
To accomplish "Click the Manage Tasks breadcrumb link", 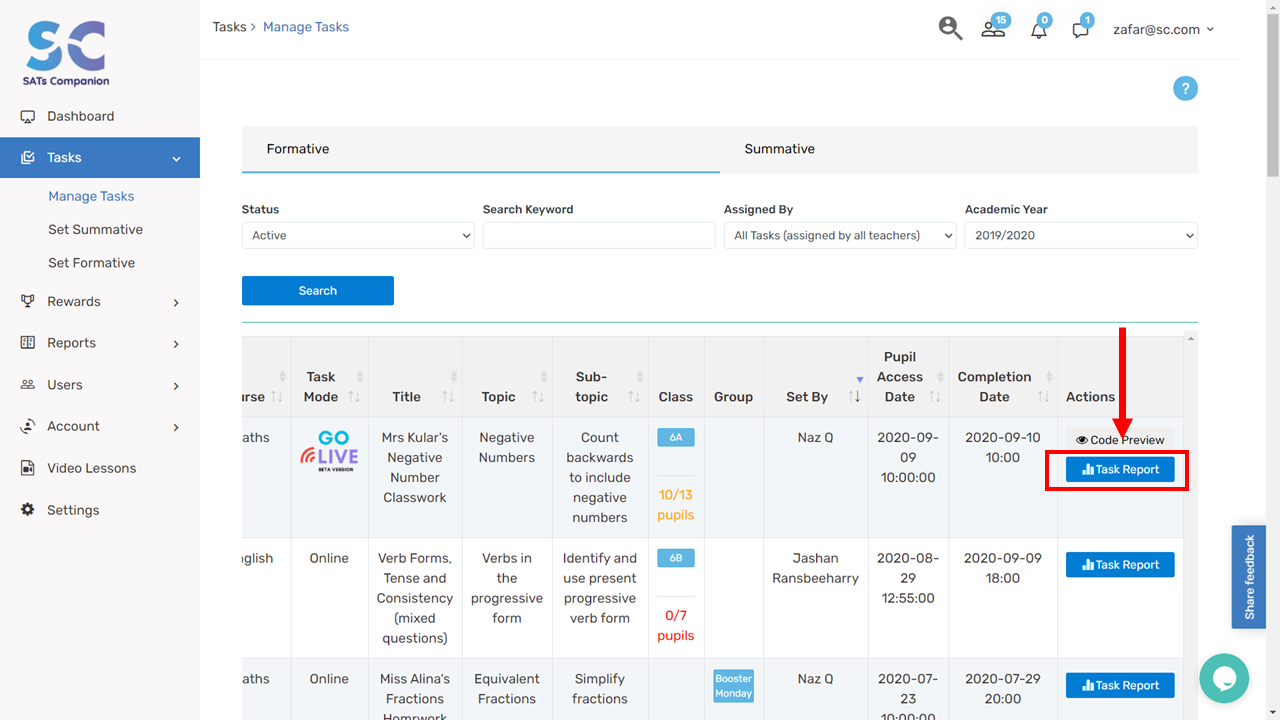I will click(306, 27).
